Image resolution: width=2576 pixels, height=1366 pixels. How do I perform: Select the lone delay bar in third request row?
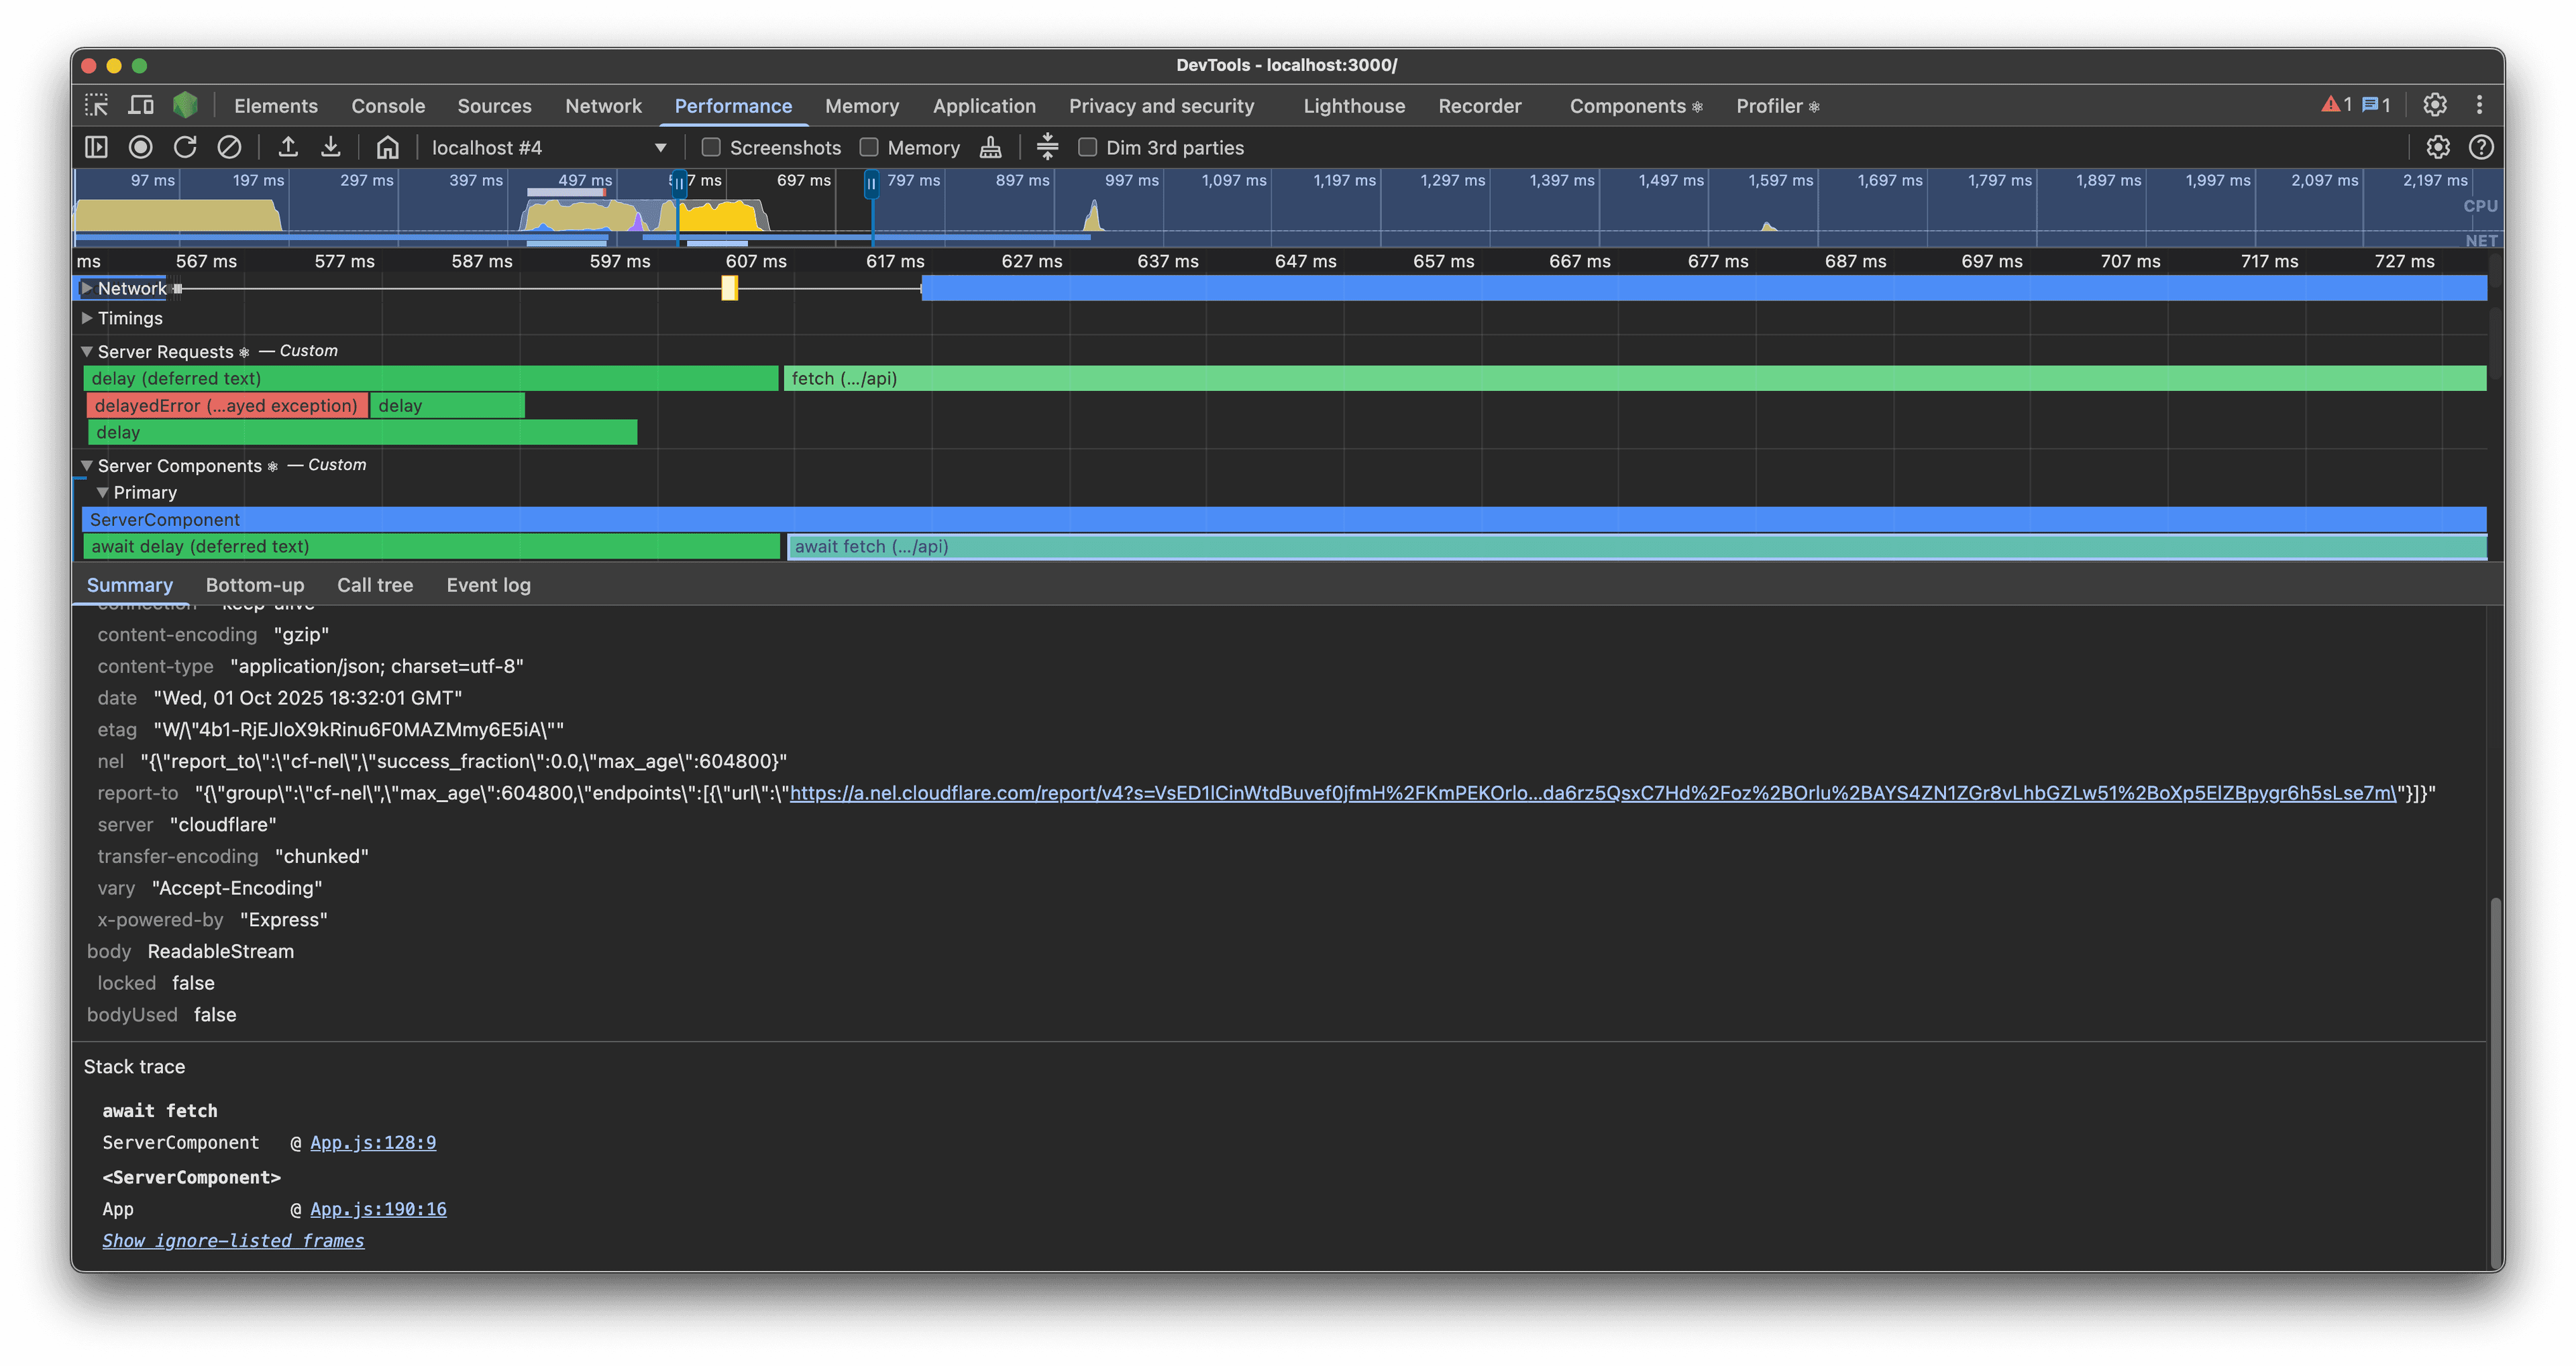[x=362, y=432]
